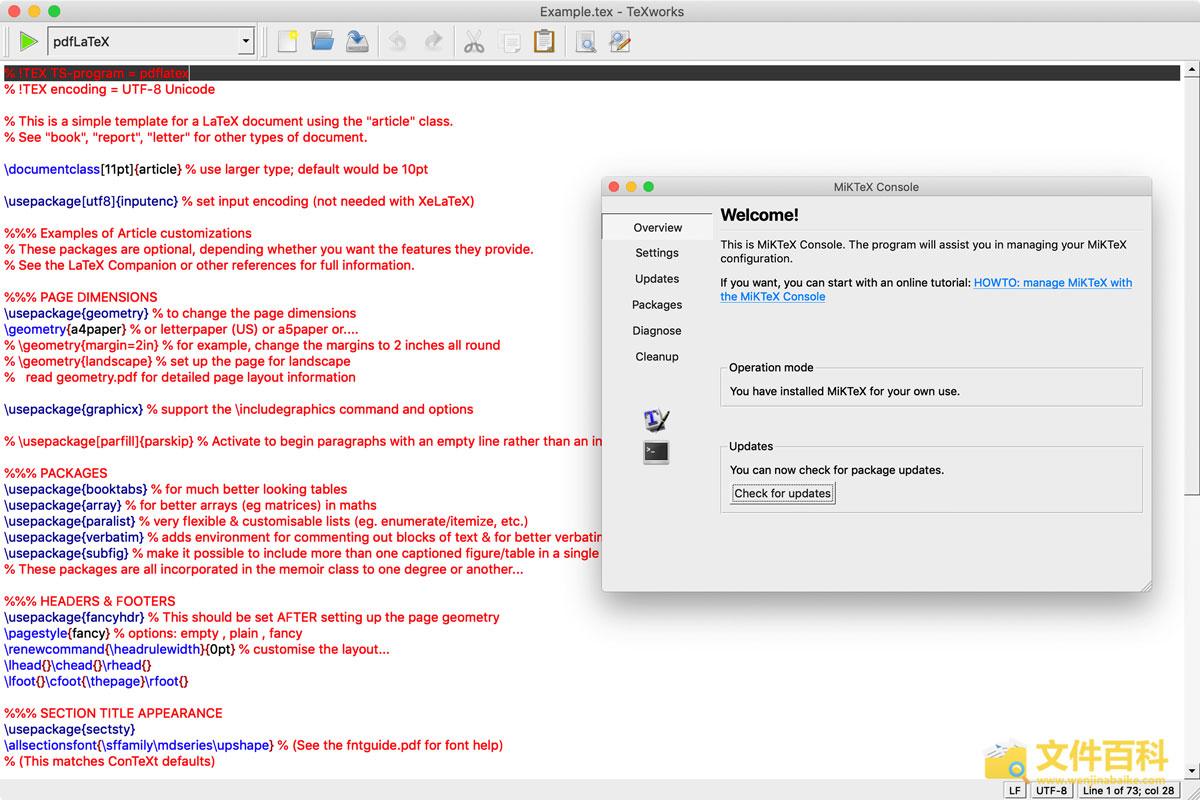This screenshot has height=800, width=1200.
Task: Click the \usepackage{fancyhdr} line
Action: point(252,617)
